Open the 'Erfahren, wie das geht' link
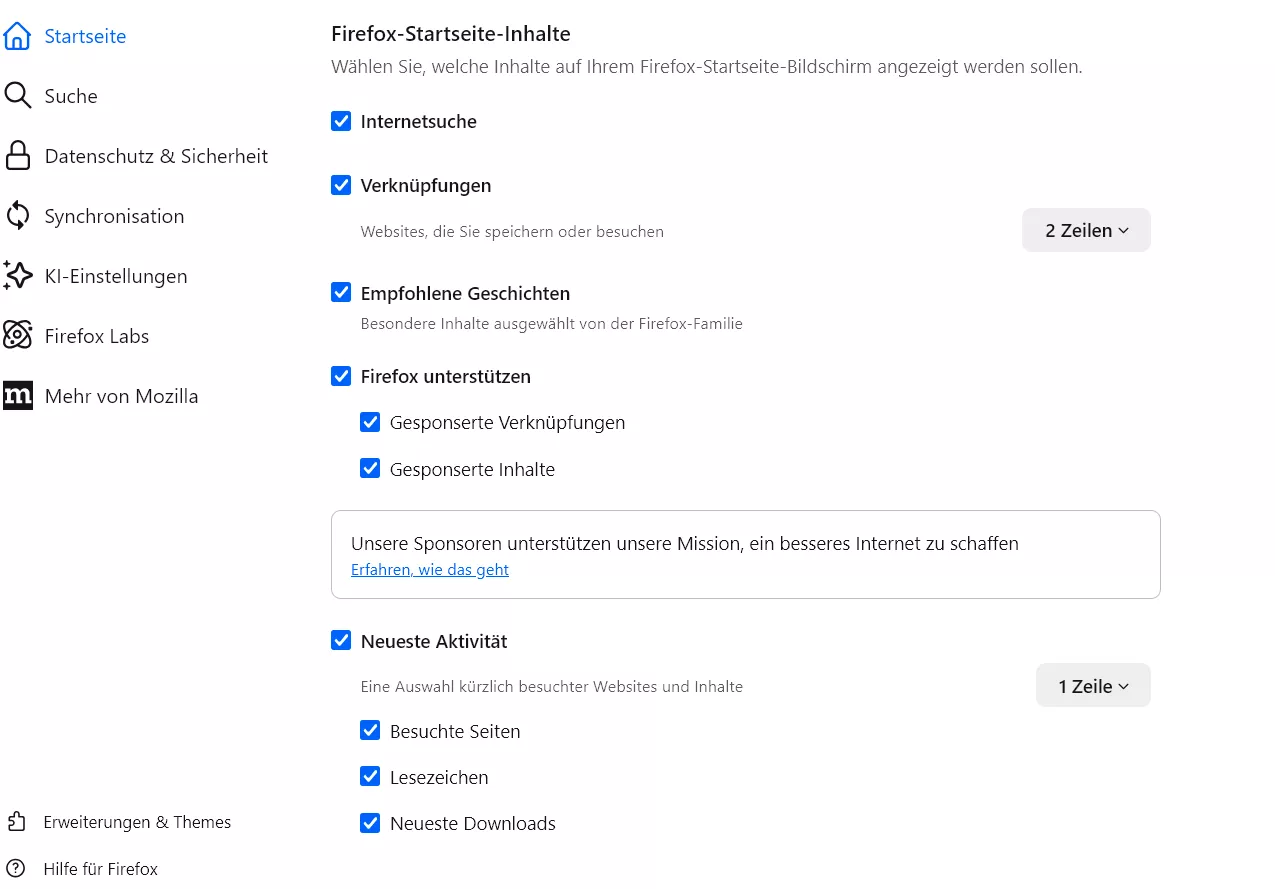This screenshot has height=889, width=1275. click(430, 570)
